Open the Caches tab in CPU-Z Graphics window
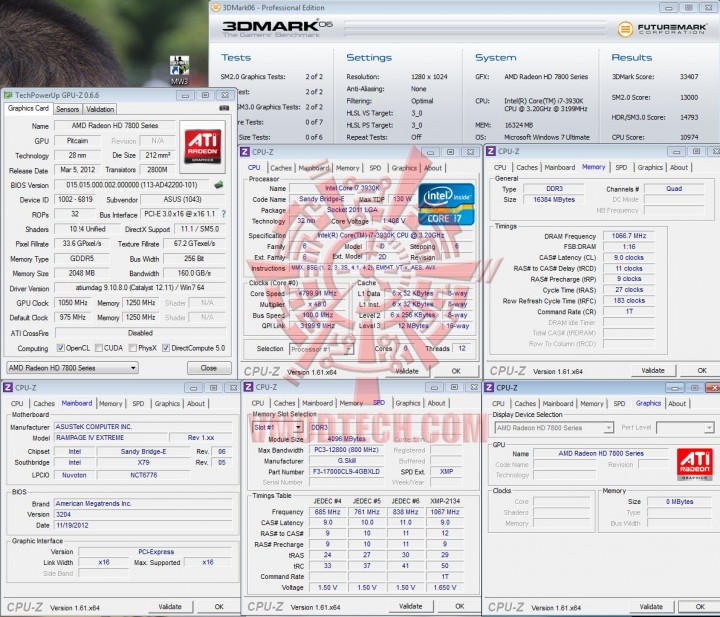720x617 pixels. pos(525,404)
